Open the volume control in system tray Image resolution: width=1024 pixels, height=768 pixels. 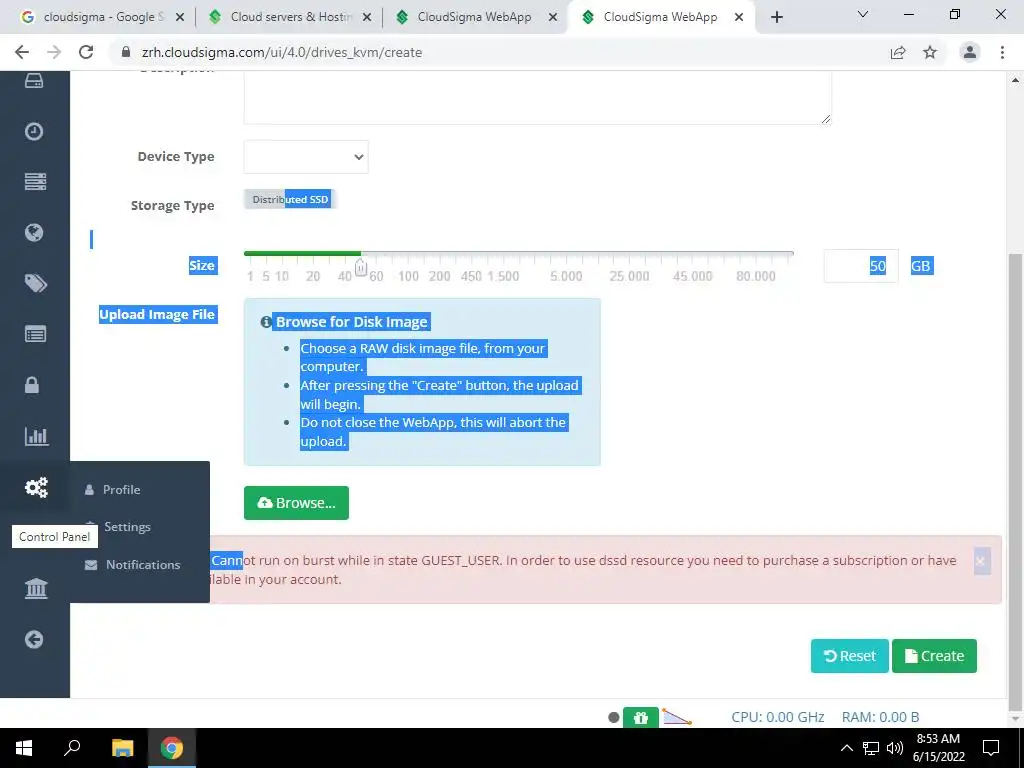click(895, 748)
